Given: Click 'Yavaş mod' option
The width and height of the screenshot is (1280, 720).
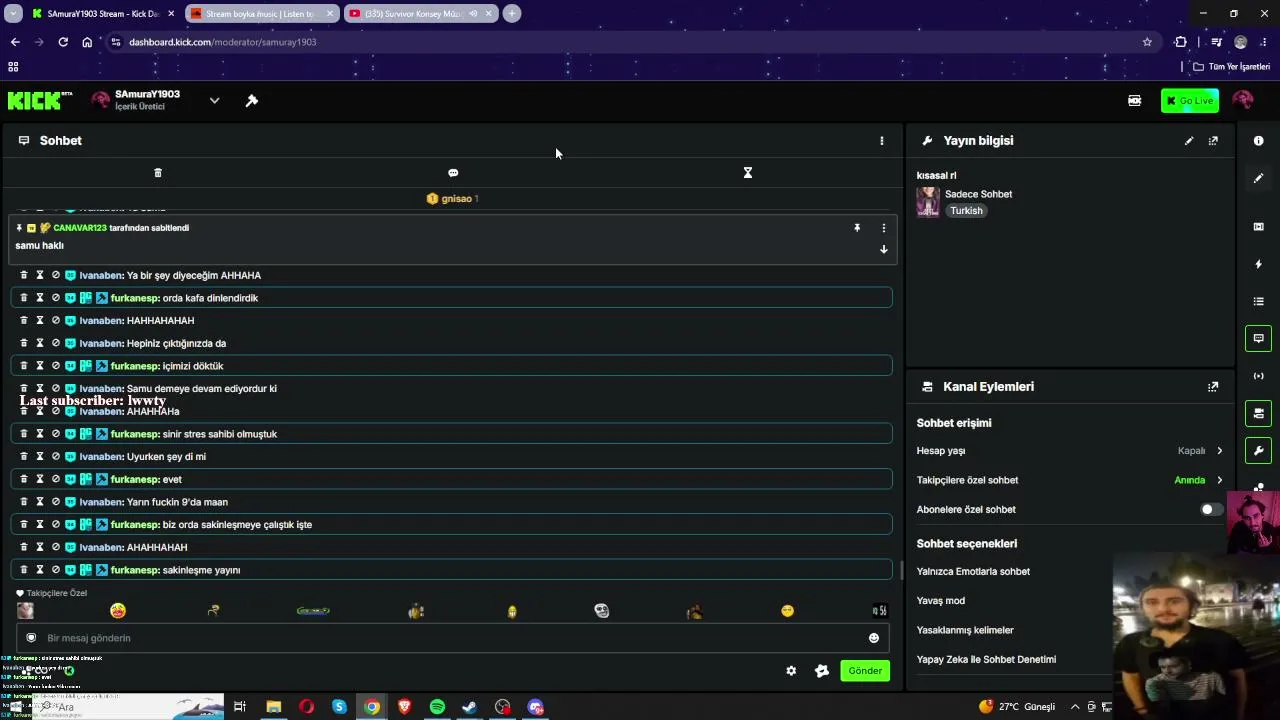Looking at the screenshot, I should click(x=941, y=601).
